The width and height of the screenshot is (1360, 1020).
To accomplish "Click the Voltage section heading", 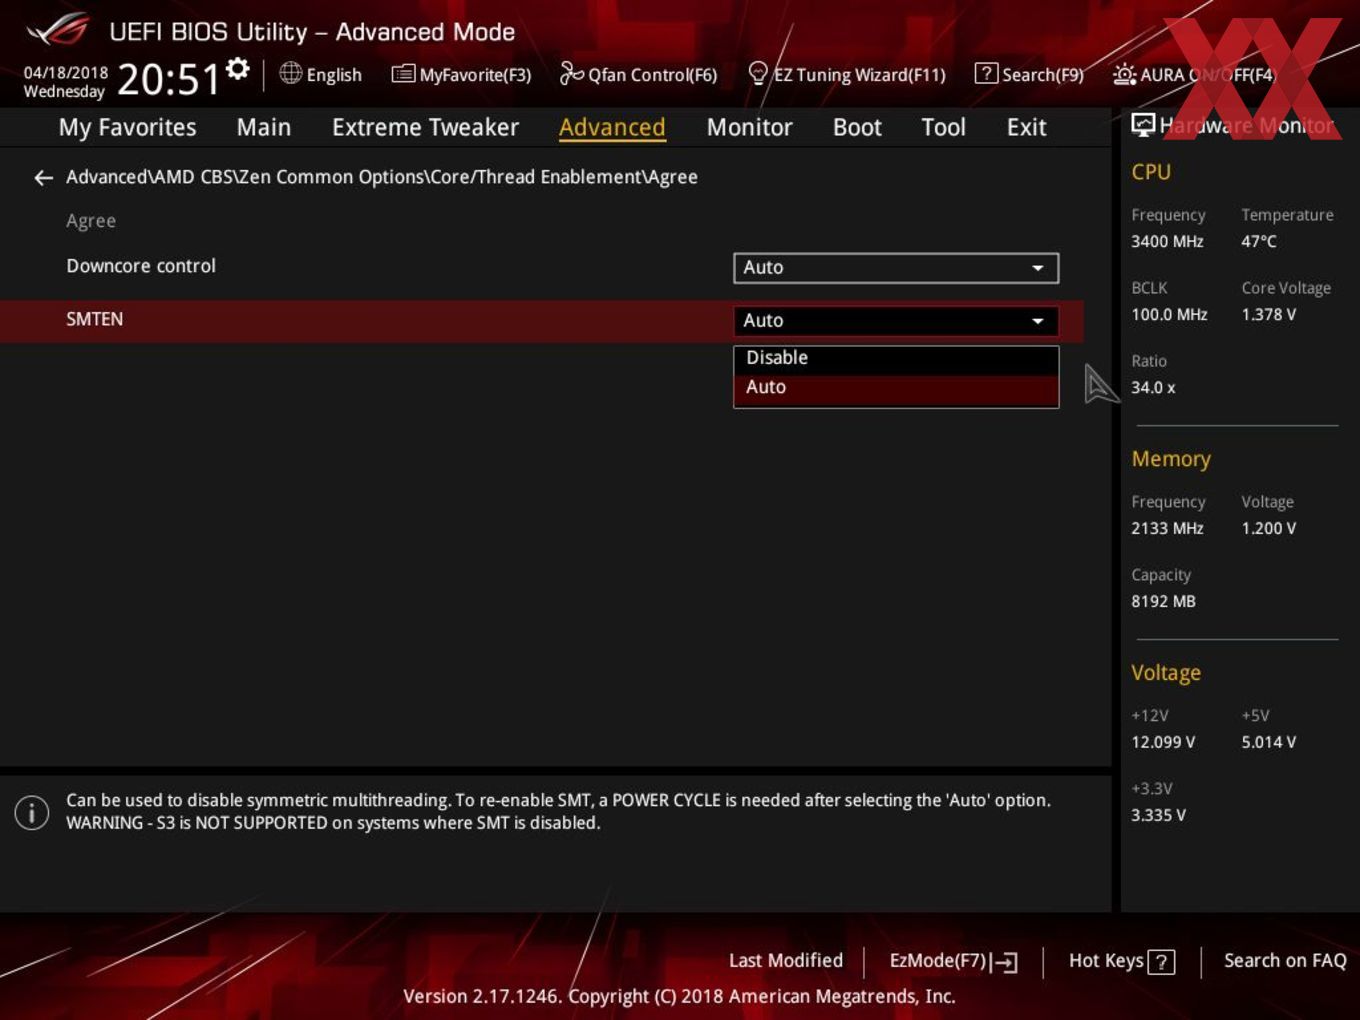I will [1166, 673].
